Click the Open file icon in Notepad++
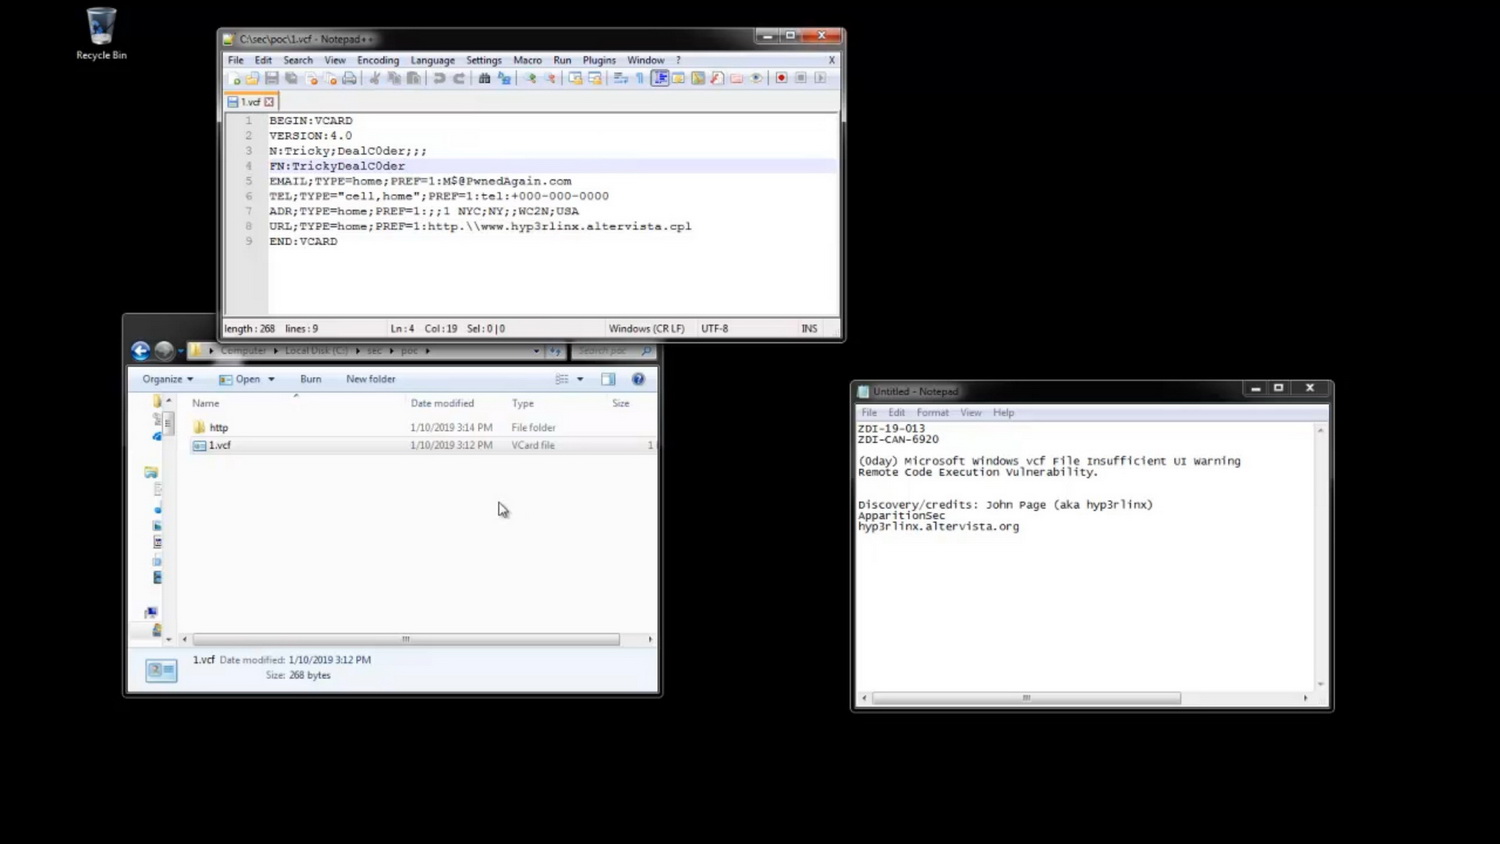Screen dimensions: 1500x844 [x=252, y=78]
